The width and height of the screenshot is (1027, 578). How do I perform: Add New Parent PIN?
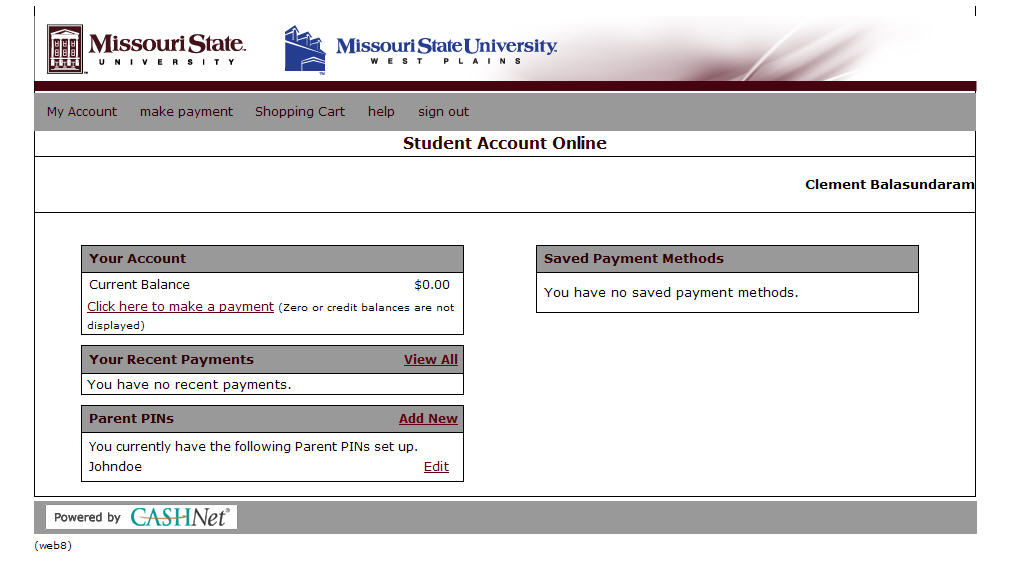click(428, 419)
